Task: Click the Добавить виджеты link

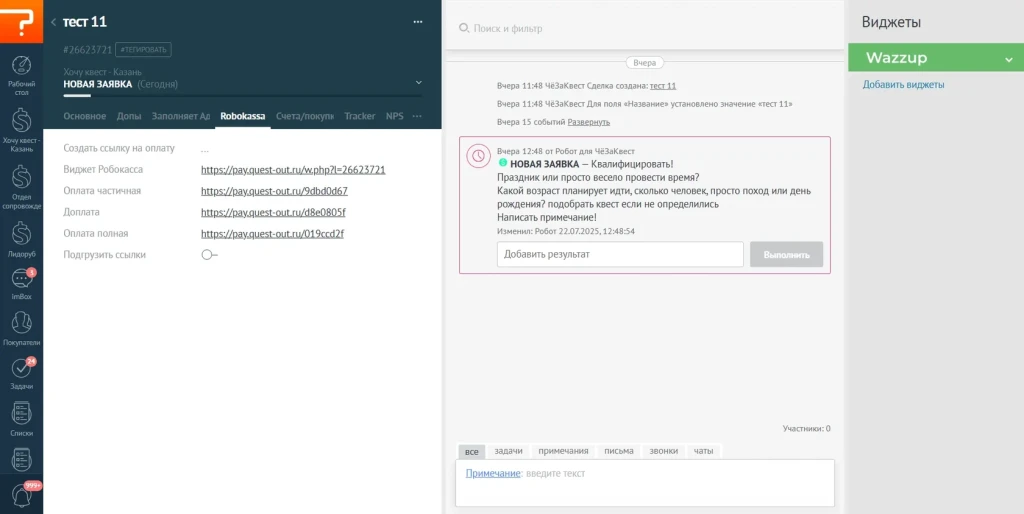Action: (903, 85)
